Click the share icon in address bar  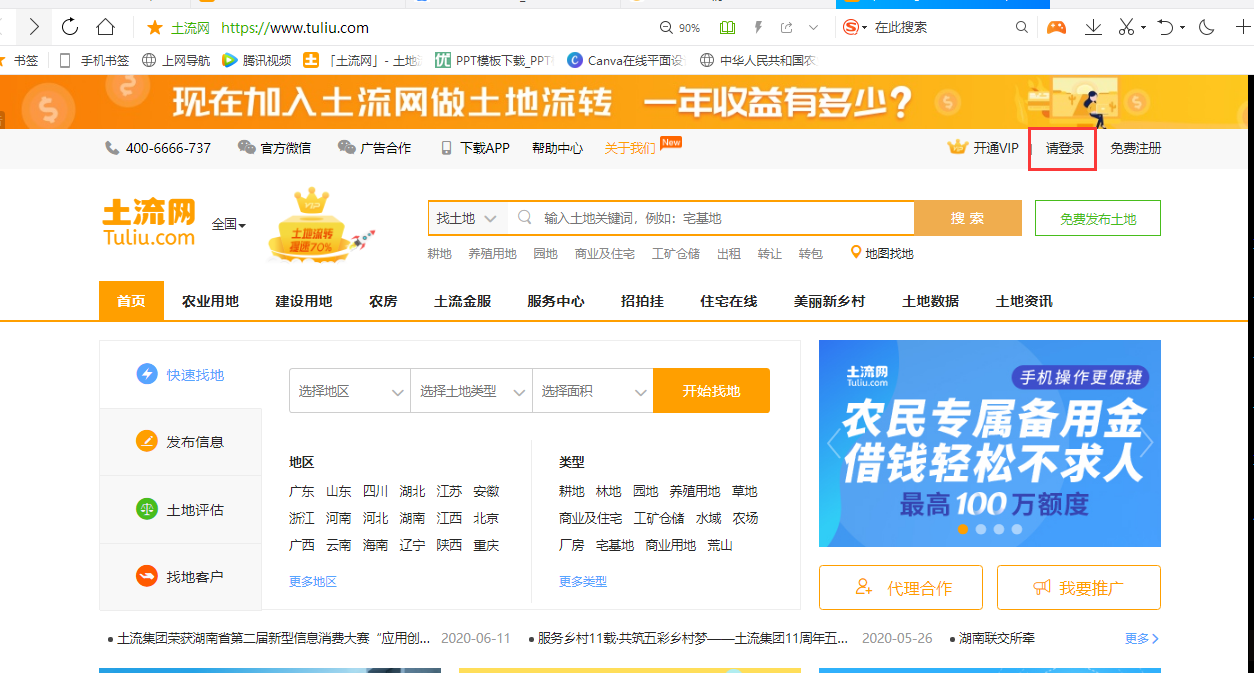coord(787,28)
